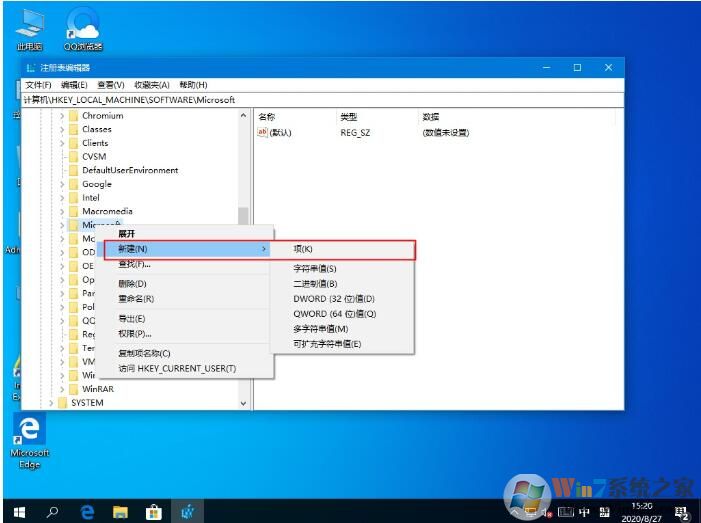The image size is (701, 523).
Task: Expand the Intel tree node
Action: [x=62, y=198]
